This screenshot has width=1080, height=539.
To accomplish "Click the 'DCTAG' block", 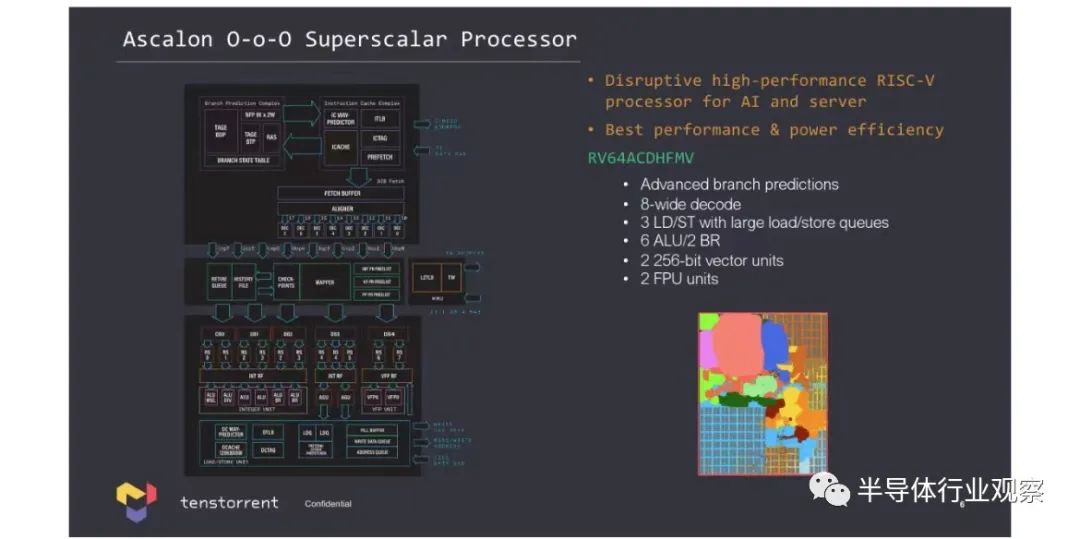I will coord(268,450).
